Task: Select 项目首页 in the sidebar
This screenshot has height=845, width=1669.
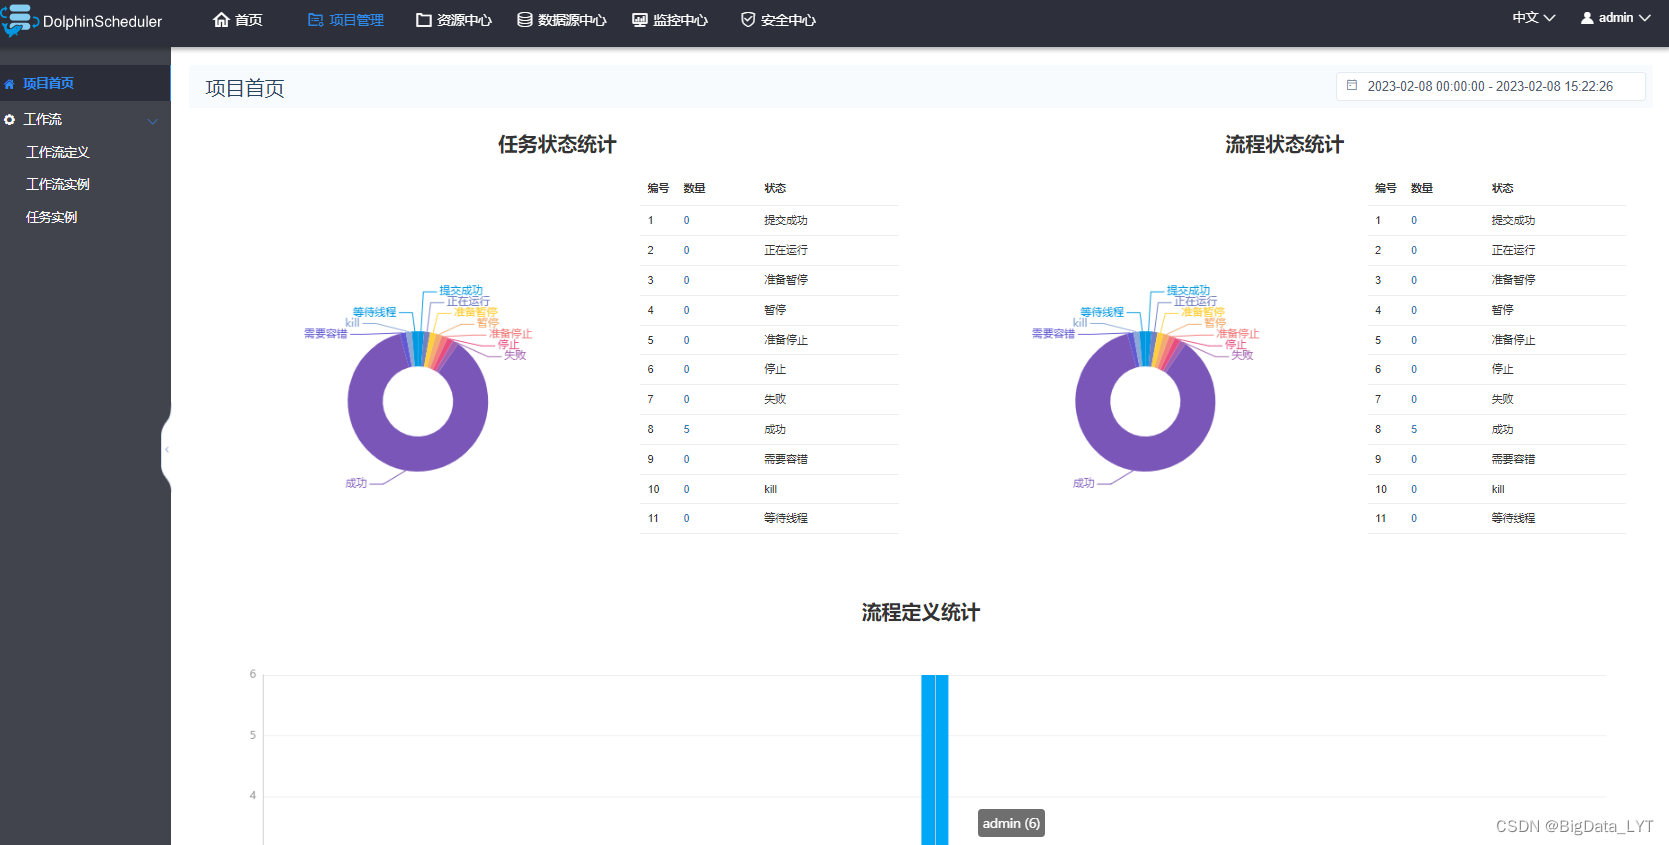Action: (x=85, y=83)
